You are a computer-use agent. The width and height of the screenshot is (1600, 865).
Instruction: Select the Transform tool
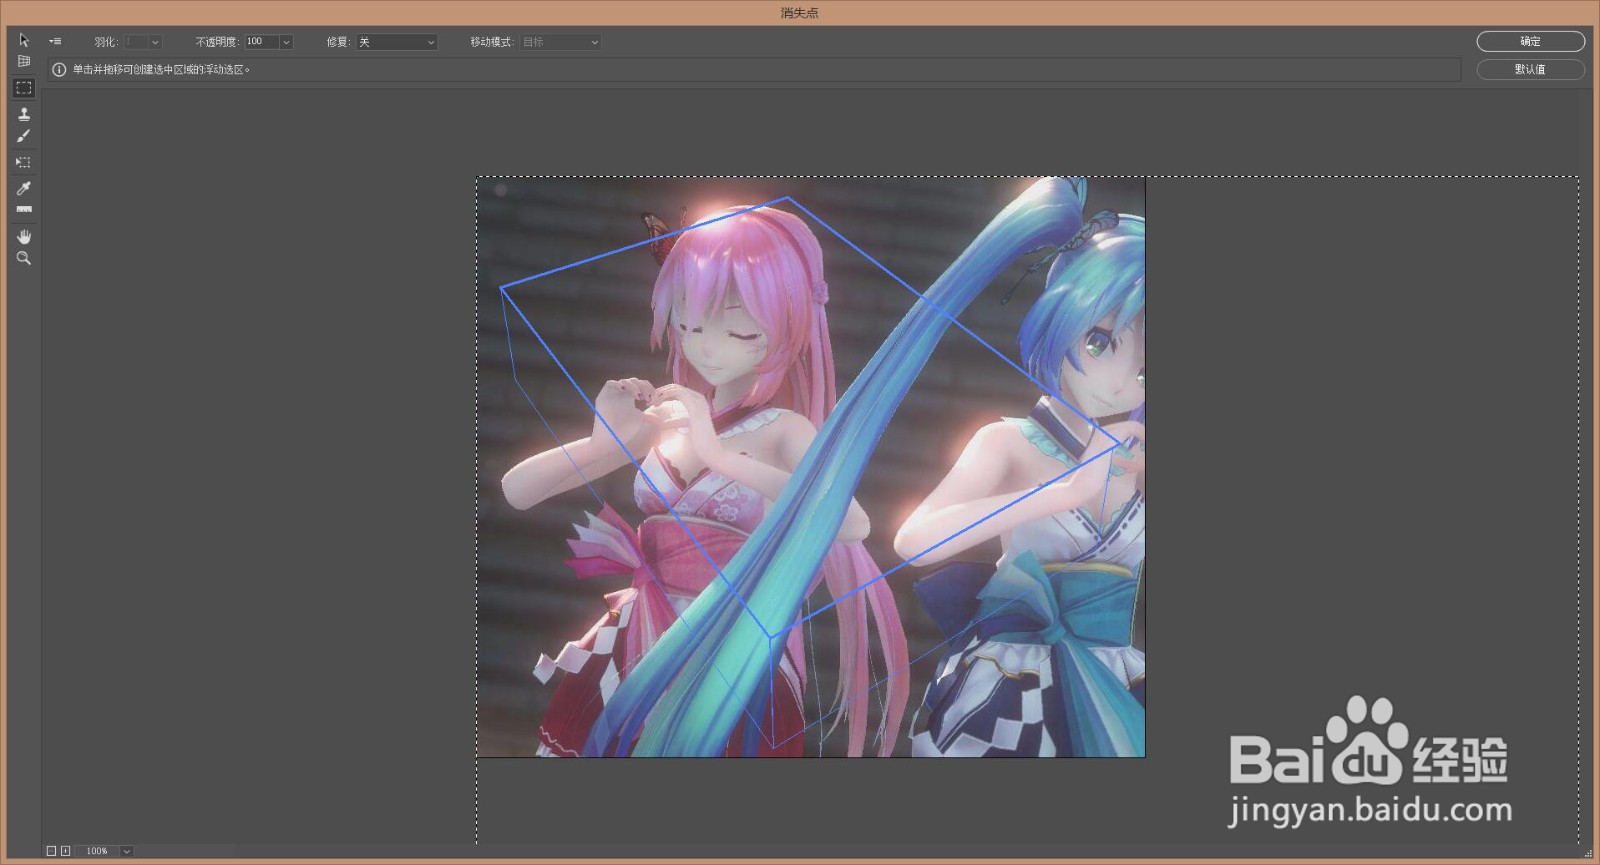[24, 162]
